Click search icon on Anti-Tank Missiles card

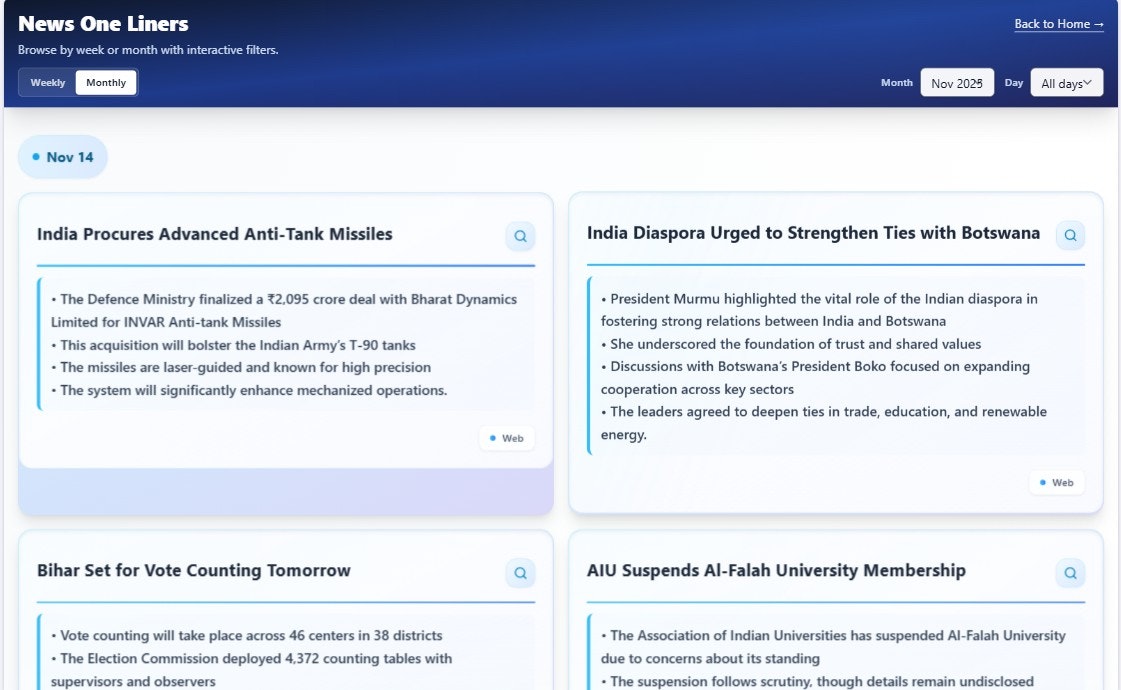pyautogui.click(x=520, y=236)
